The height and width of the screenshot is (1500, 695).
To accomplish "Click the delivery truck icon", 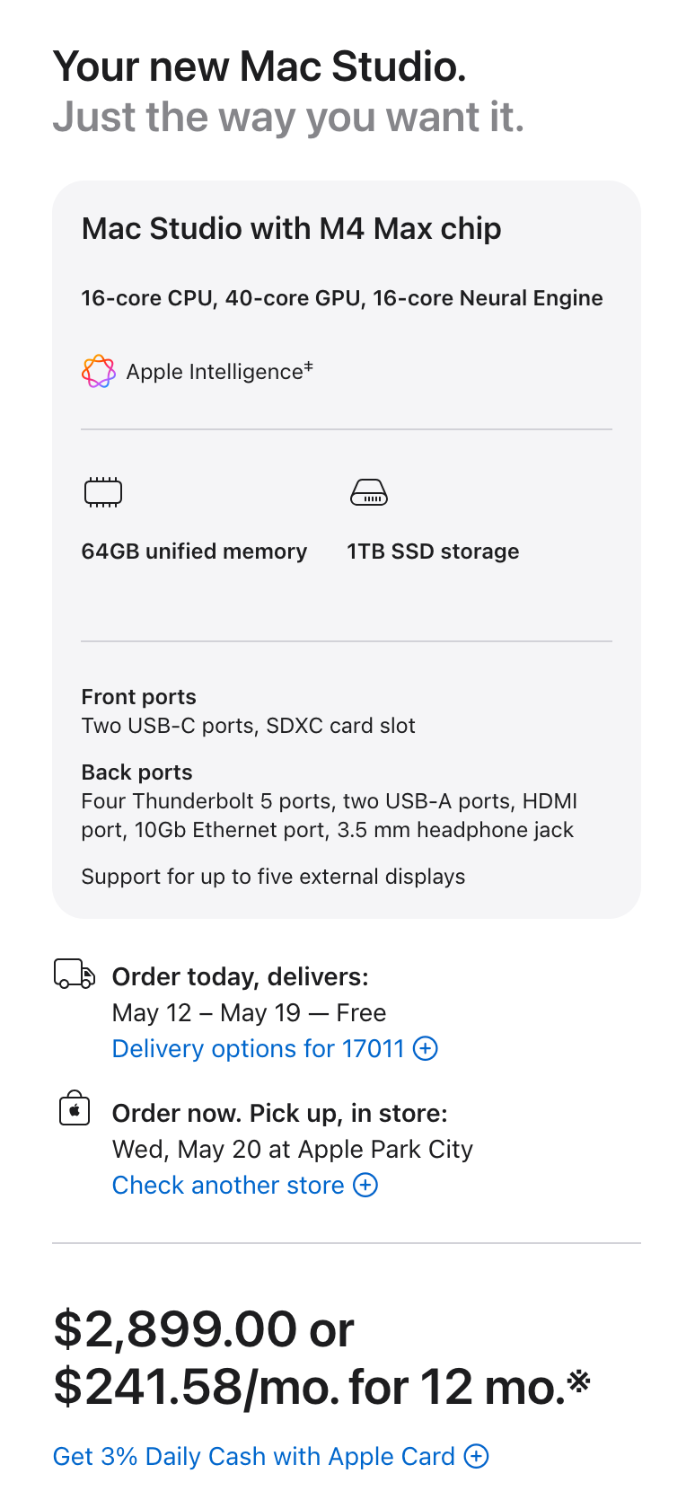I will coord(74,974).
